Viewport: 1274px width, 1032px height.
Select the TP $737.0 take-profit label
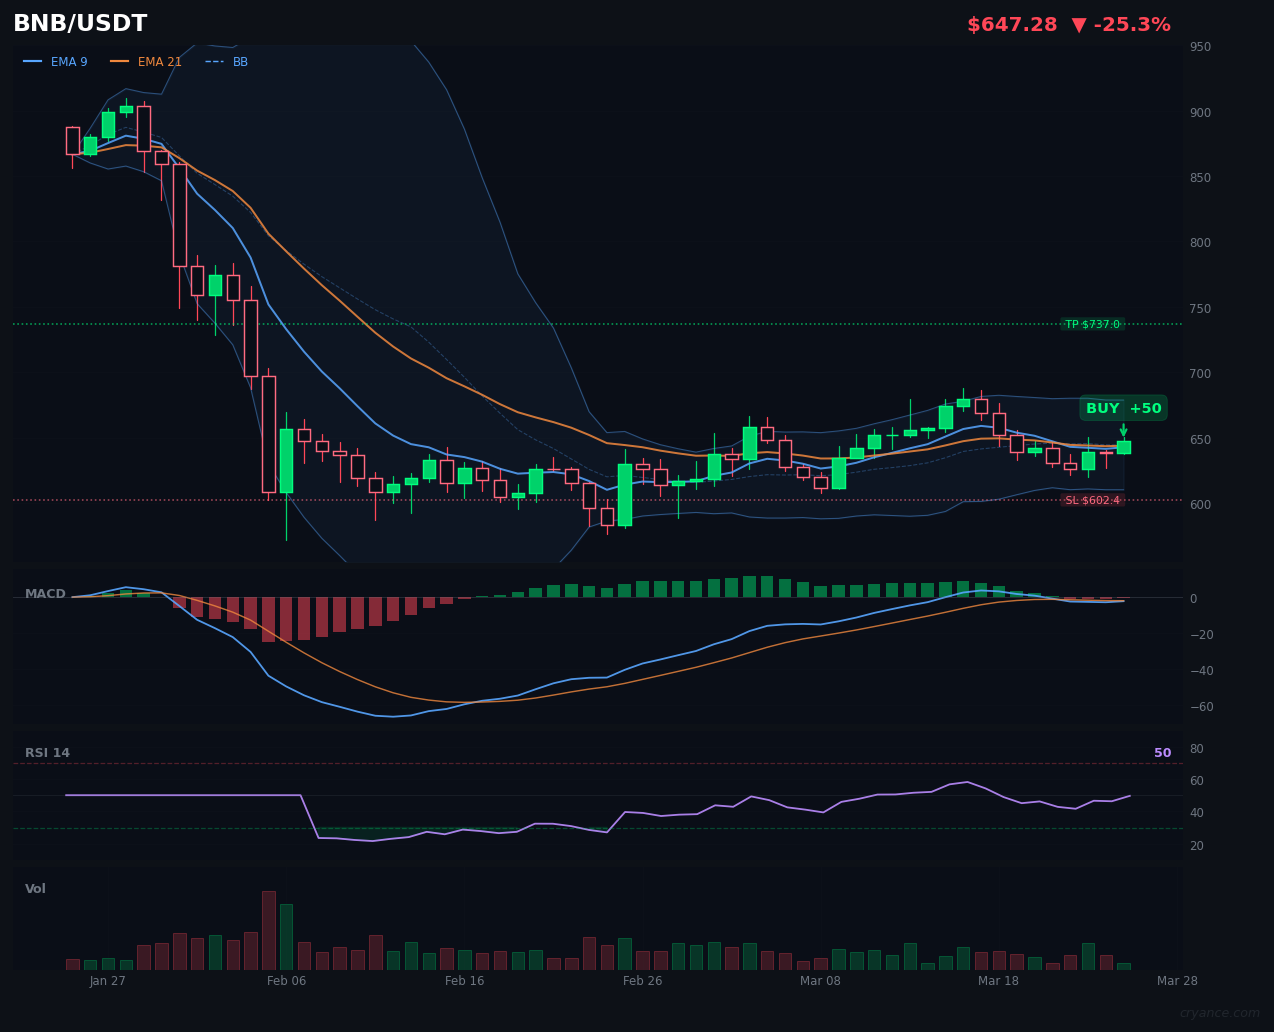pos(1093,324)
